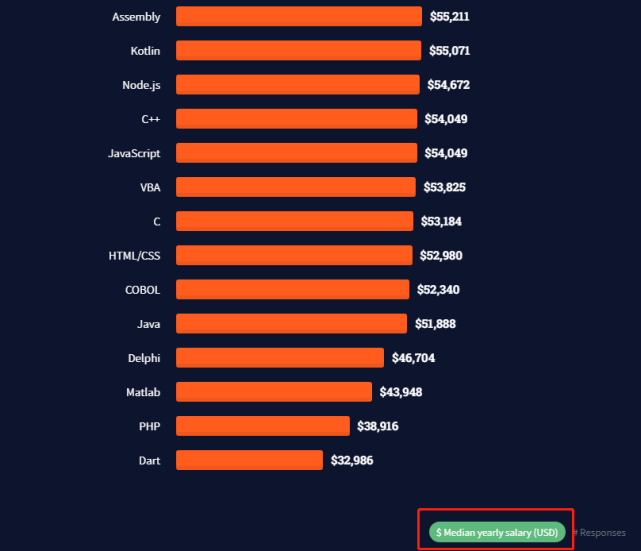This screenshot has height=551, width=641.
Task: Click the Delphi orange bar
Action: pyautogui.click(x=279, y=357)
